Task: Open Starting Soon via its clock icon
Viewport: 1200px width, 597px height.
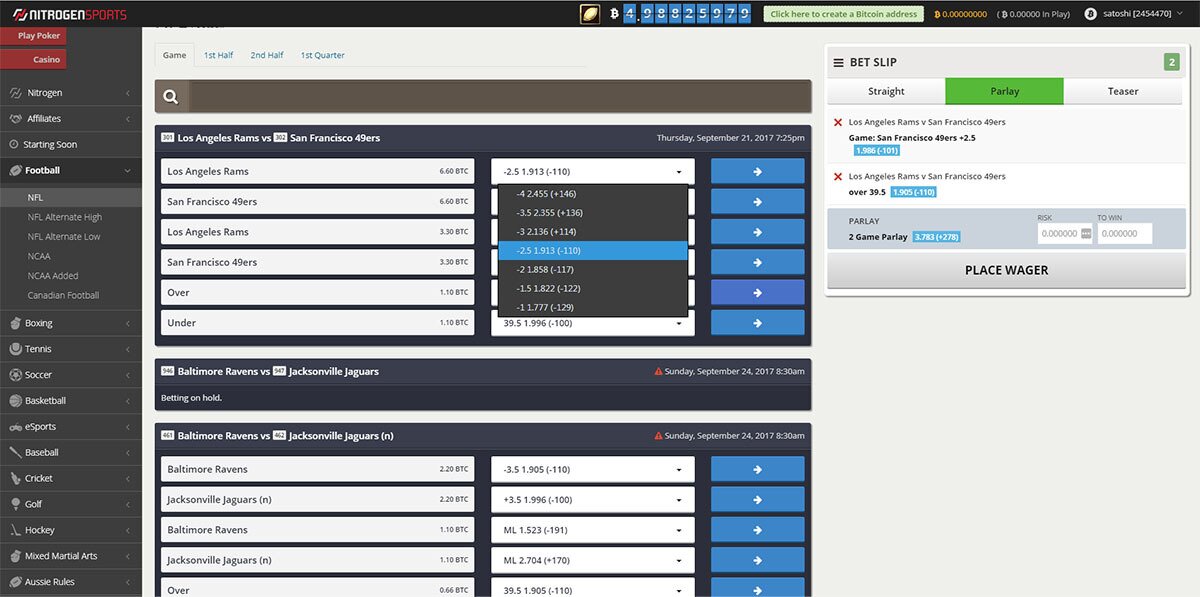Action: [15, 144]
